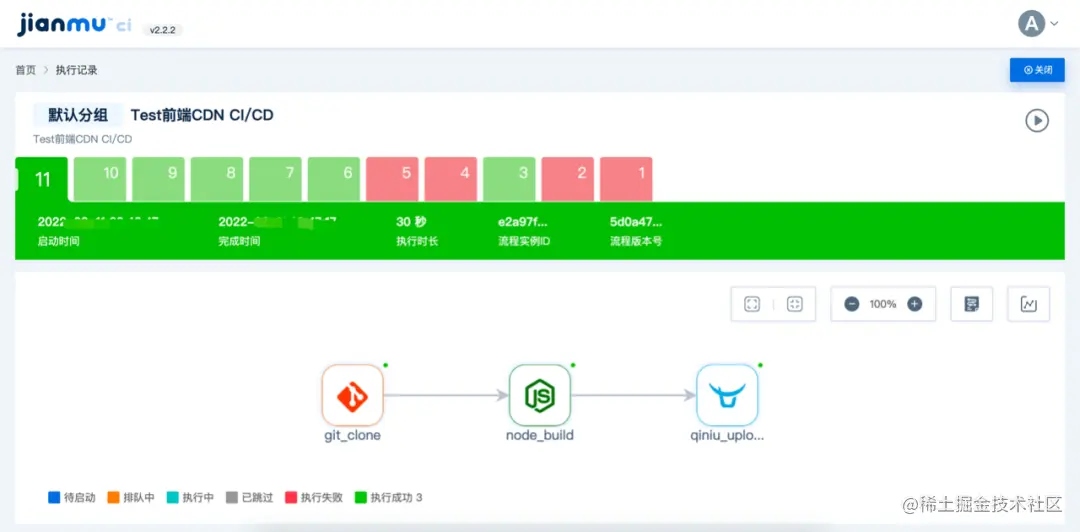Click the 已跳过 gray legend swatch

point(232,498)
